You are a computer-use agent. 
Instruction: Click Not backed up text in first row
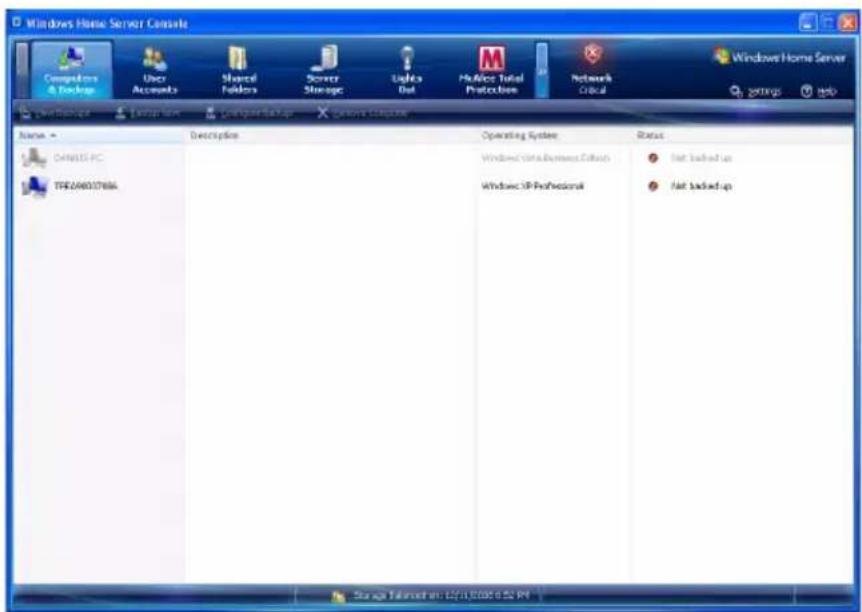701,158
